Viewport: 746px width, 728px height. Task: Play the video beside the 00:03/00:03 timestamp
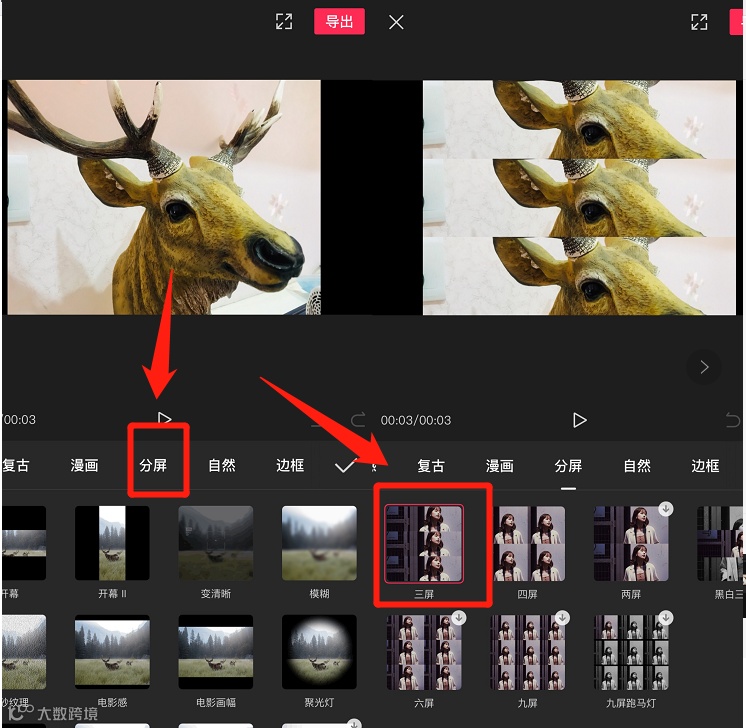click(579, 420)
